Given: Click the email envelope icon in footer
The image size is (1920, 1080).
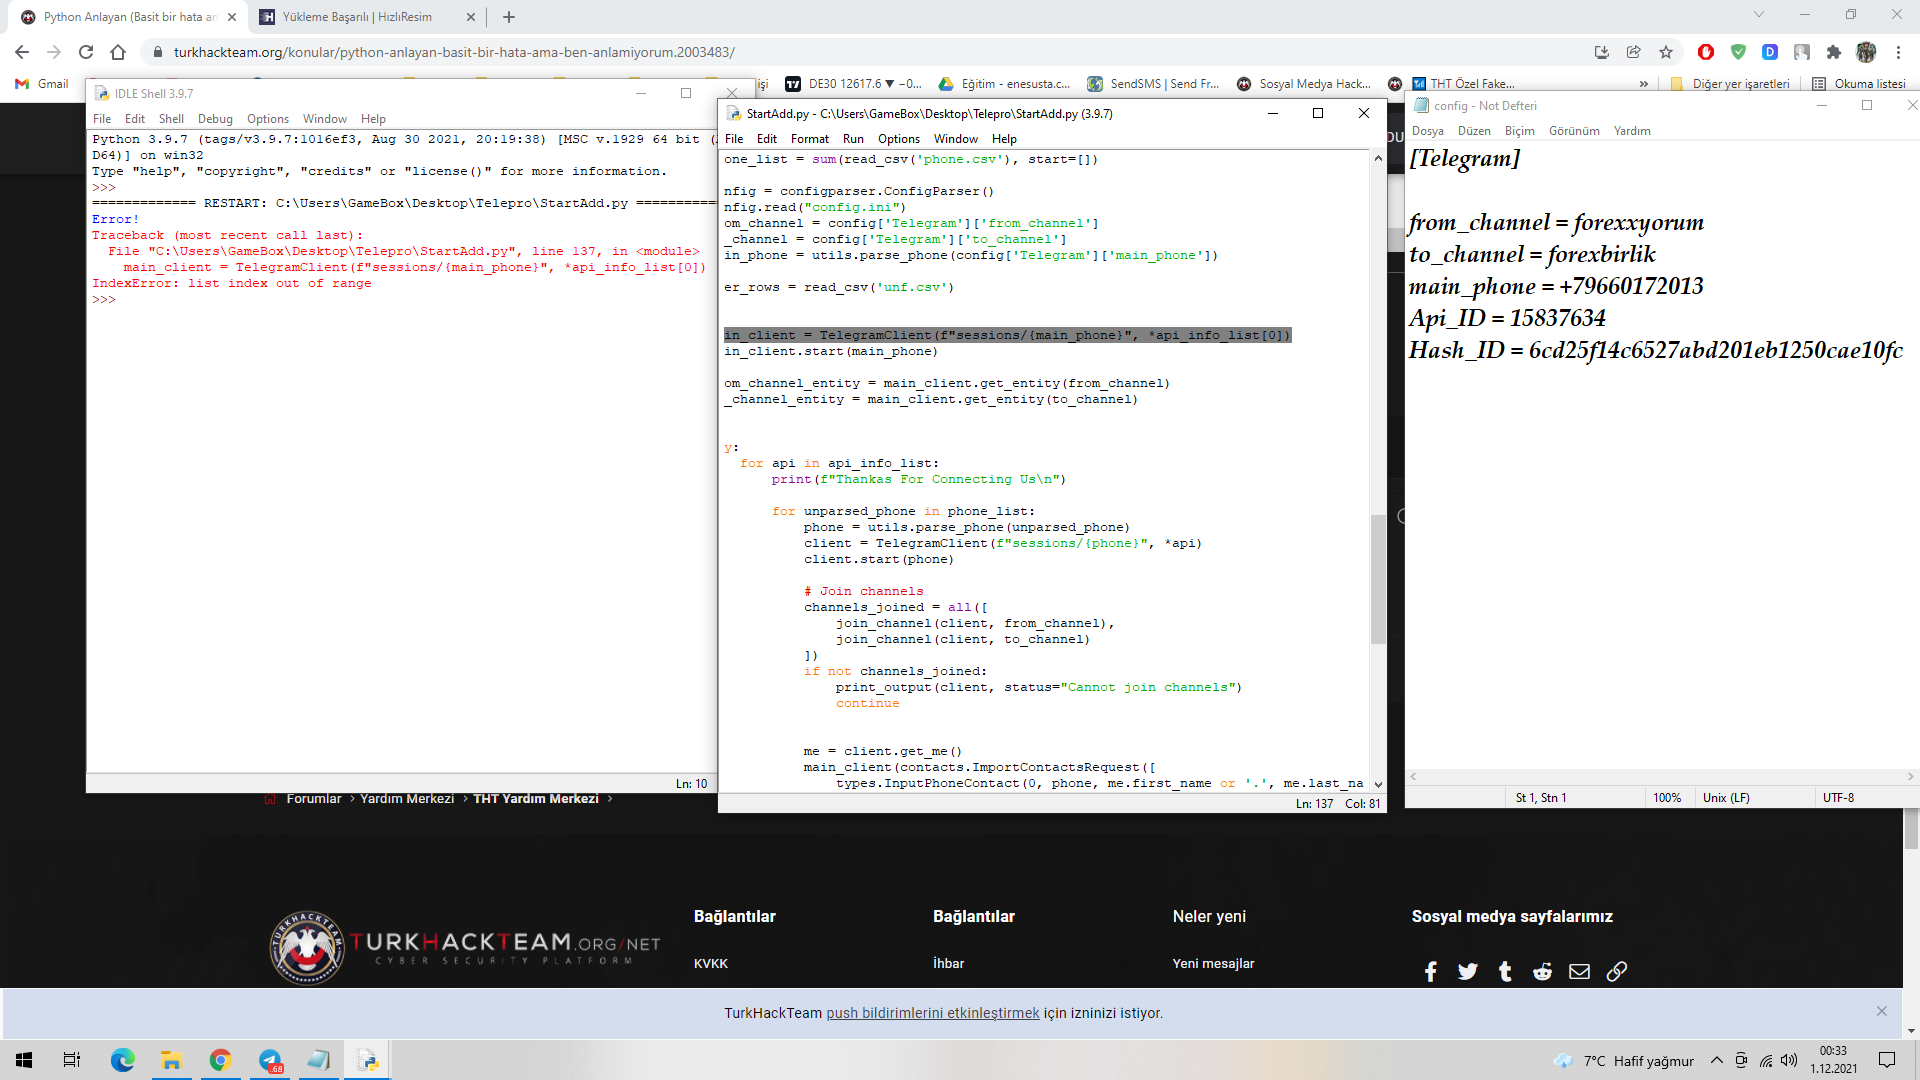Looking at the screenshot, I should point(1579,971).
